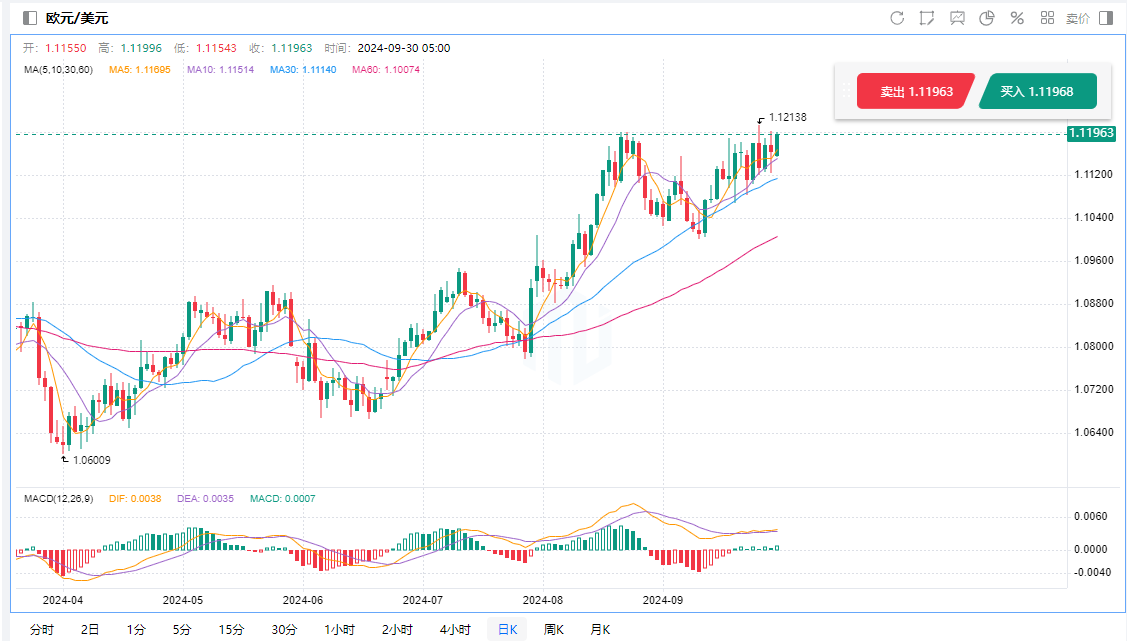Switch to the 月K monthly chart tab

[600, 629]
